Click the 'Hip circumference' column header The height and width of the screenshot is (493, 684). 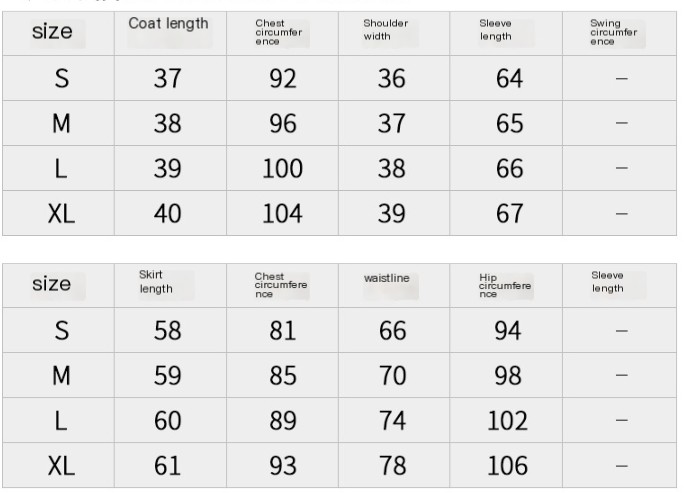click(x=505, y=285)
